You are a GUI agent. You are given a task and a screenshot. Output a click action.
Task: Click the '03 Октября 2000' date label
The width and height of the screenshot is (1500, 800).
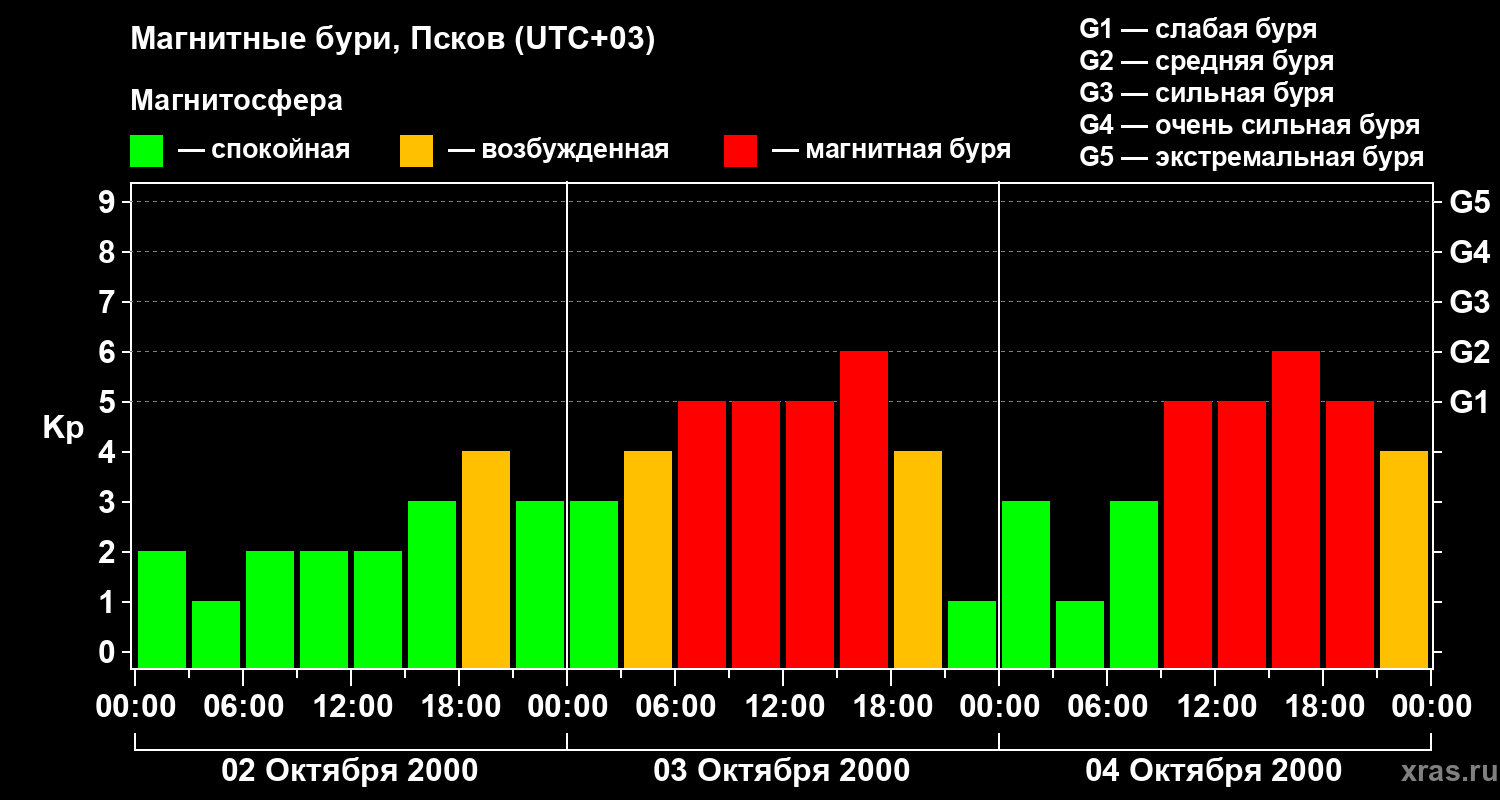click(782, 771)
